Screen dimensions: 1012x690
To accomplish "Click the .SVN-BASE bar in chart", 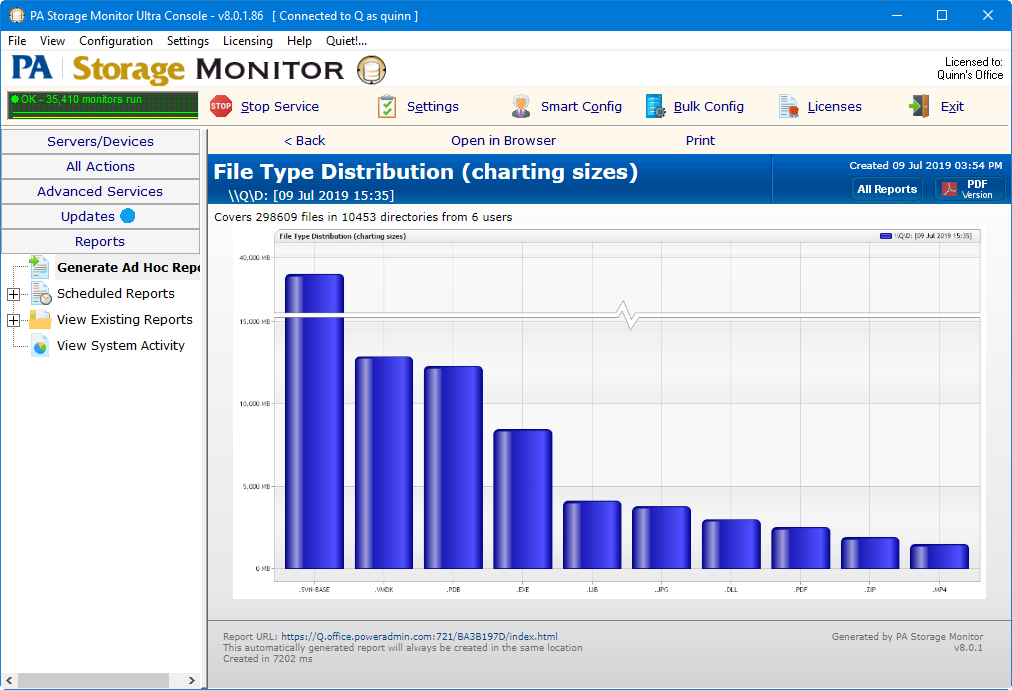I will (x=314, y=420).
